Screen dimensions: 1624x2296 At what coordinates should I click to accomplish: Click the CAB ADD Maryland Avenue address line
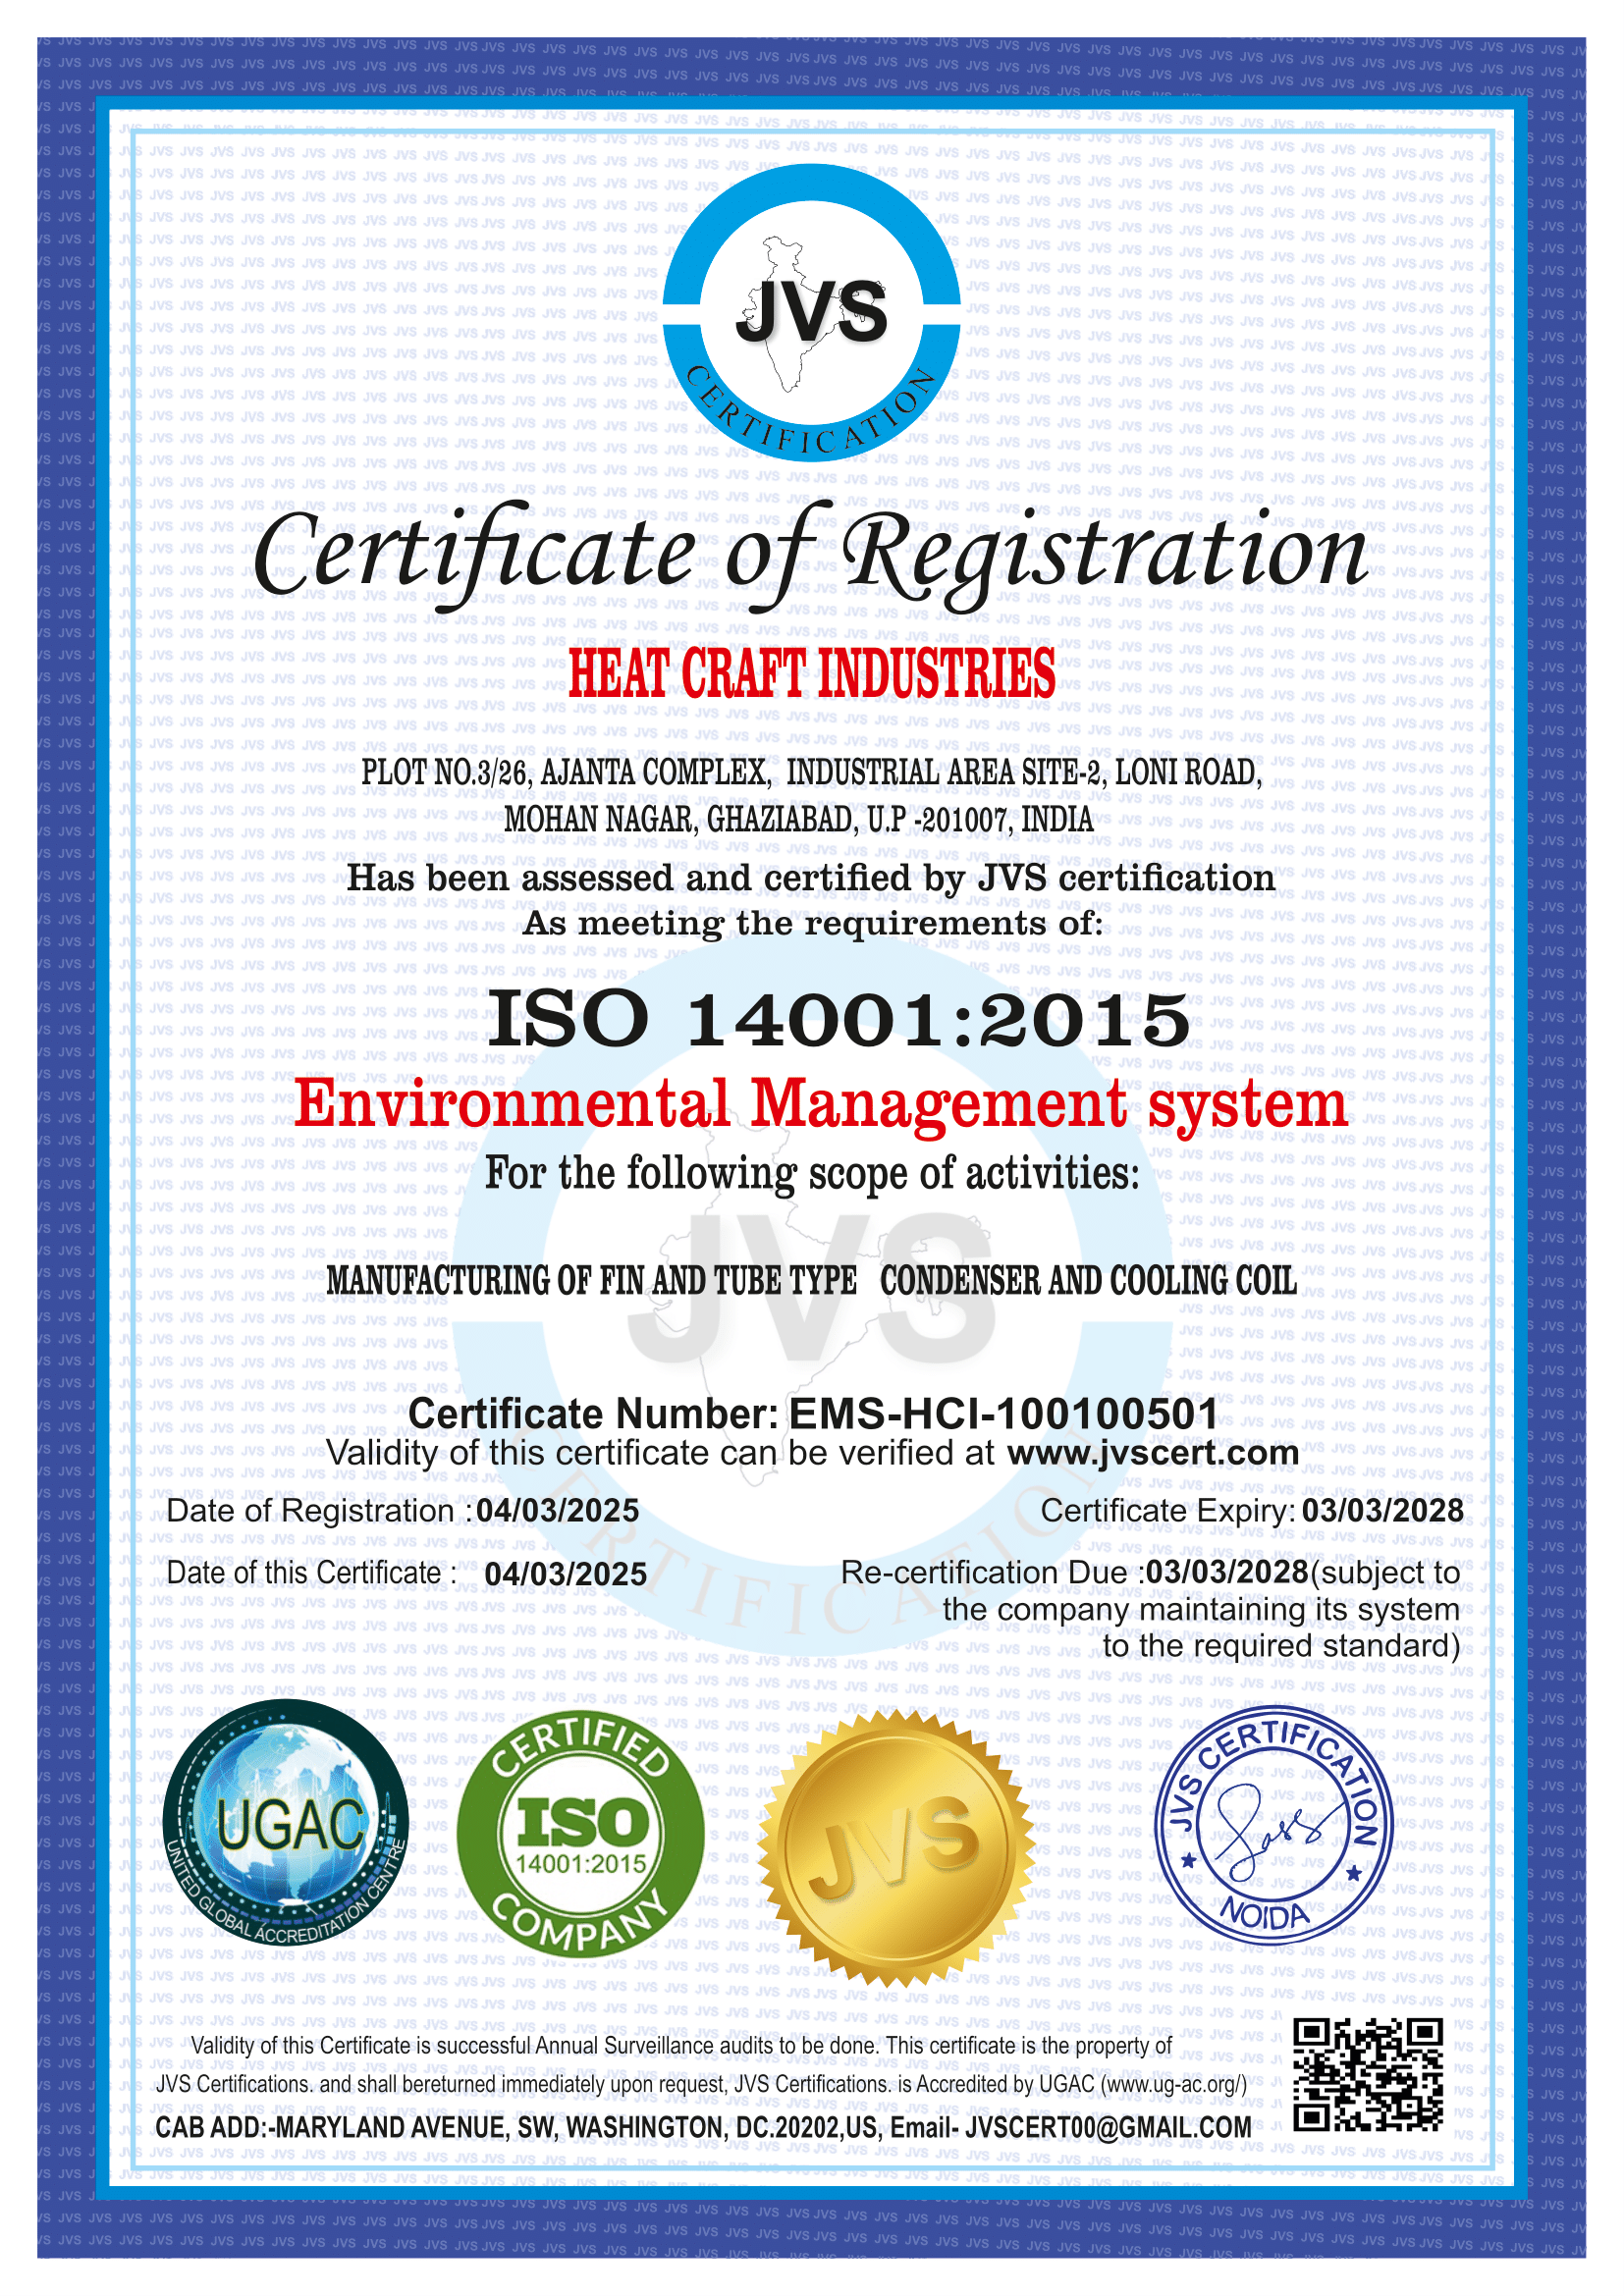click(x=704, y=2126)
